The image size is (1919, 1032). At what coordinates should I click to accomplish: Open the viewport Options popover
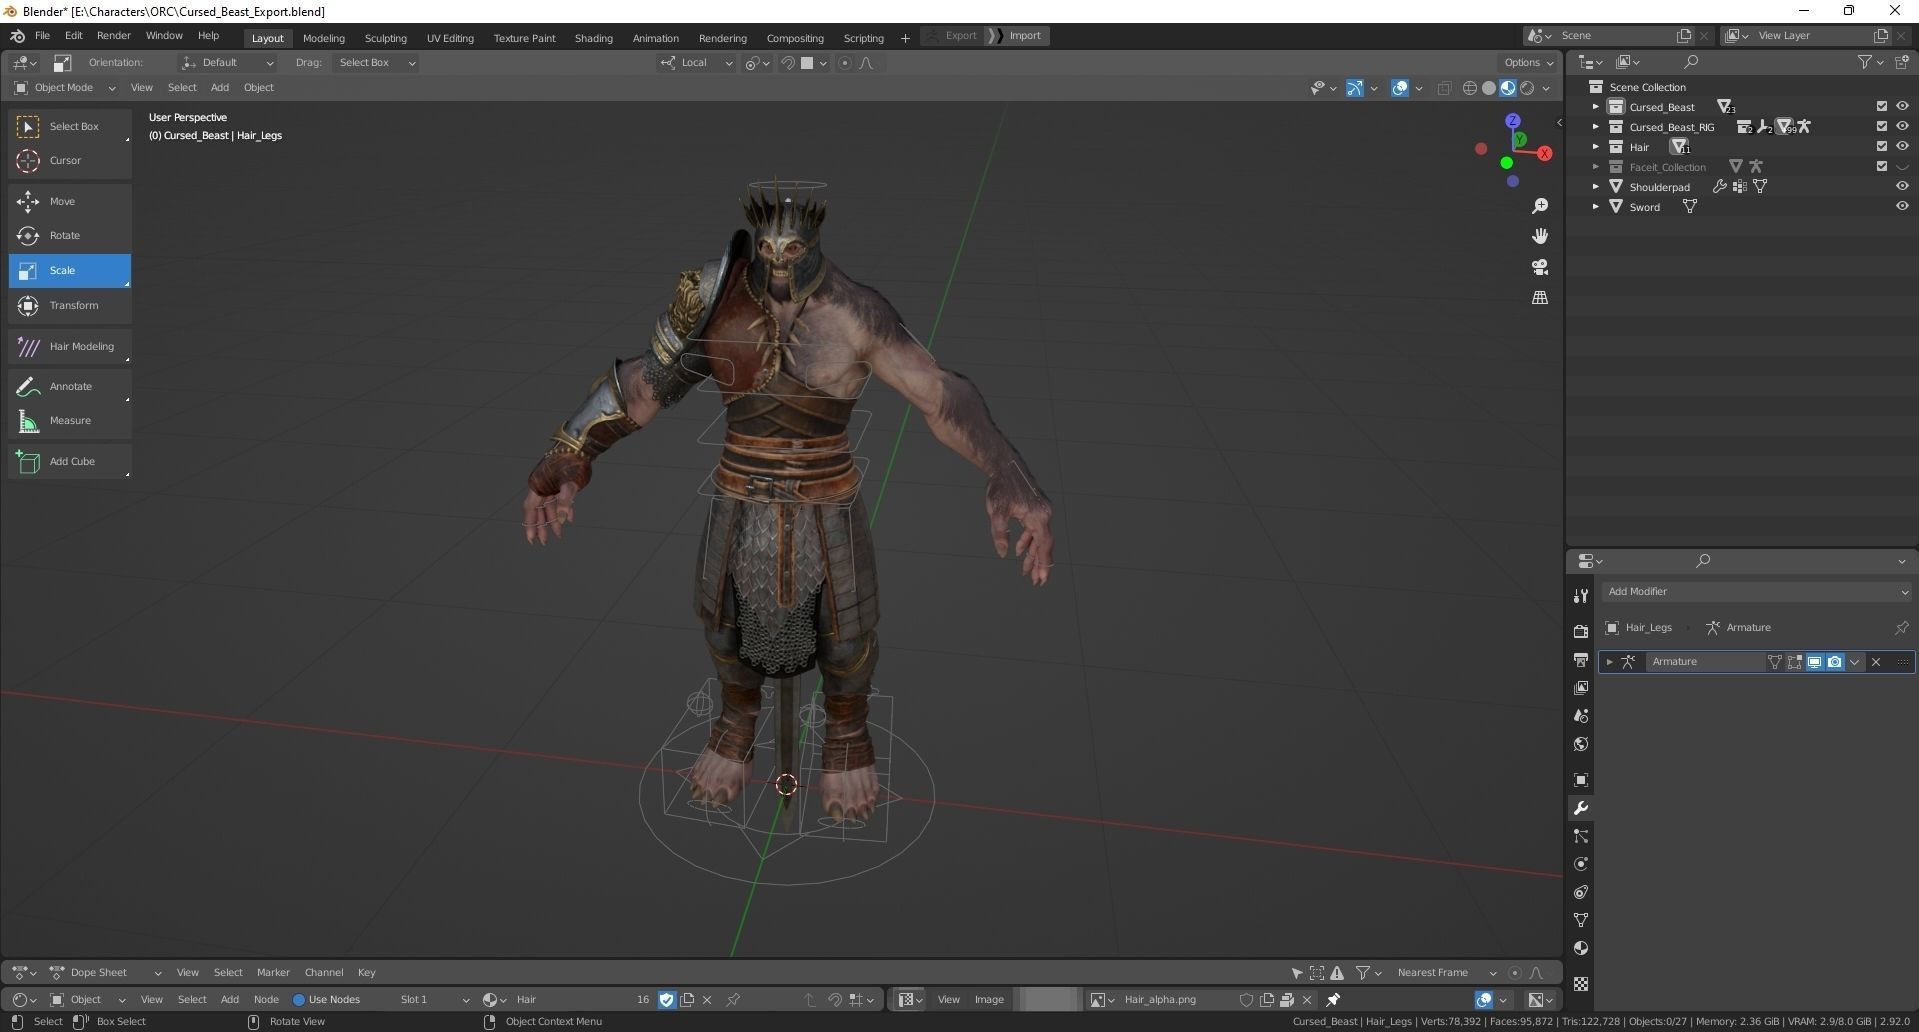(x=1528, y=63)
